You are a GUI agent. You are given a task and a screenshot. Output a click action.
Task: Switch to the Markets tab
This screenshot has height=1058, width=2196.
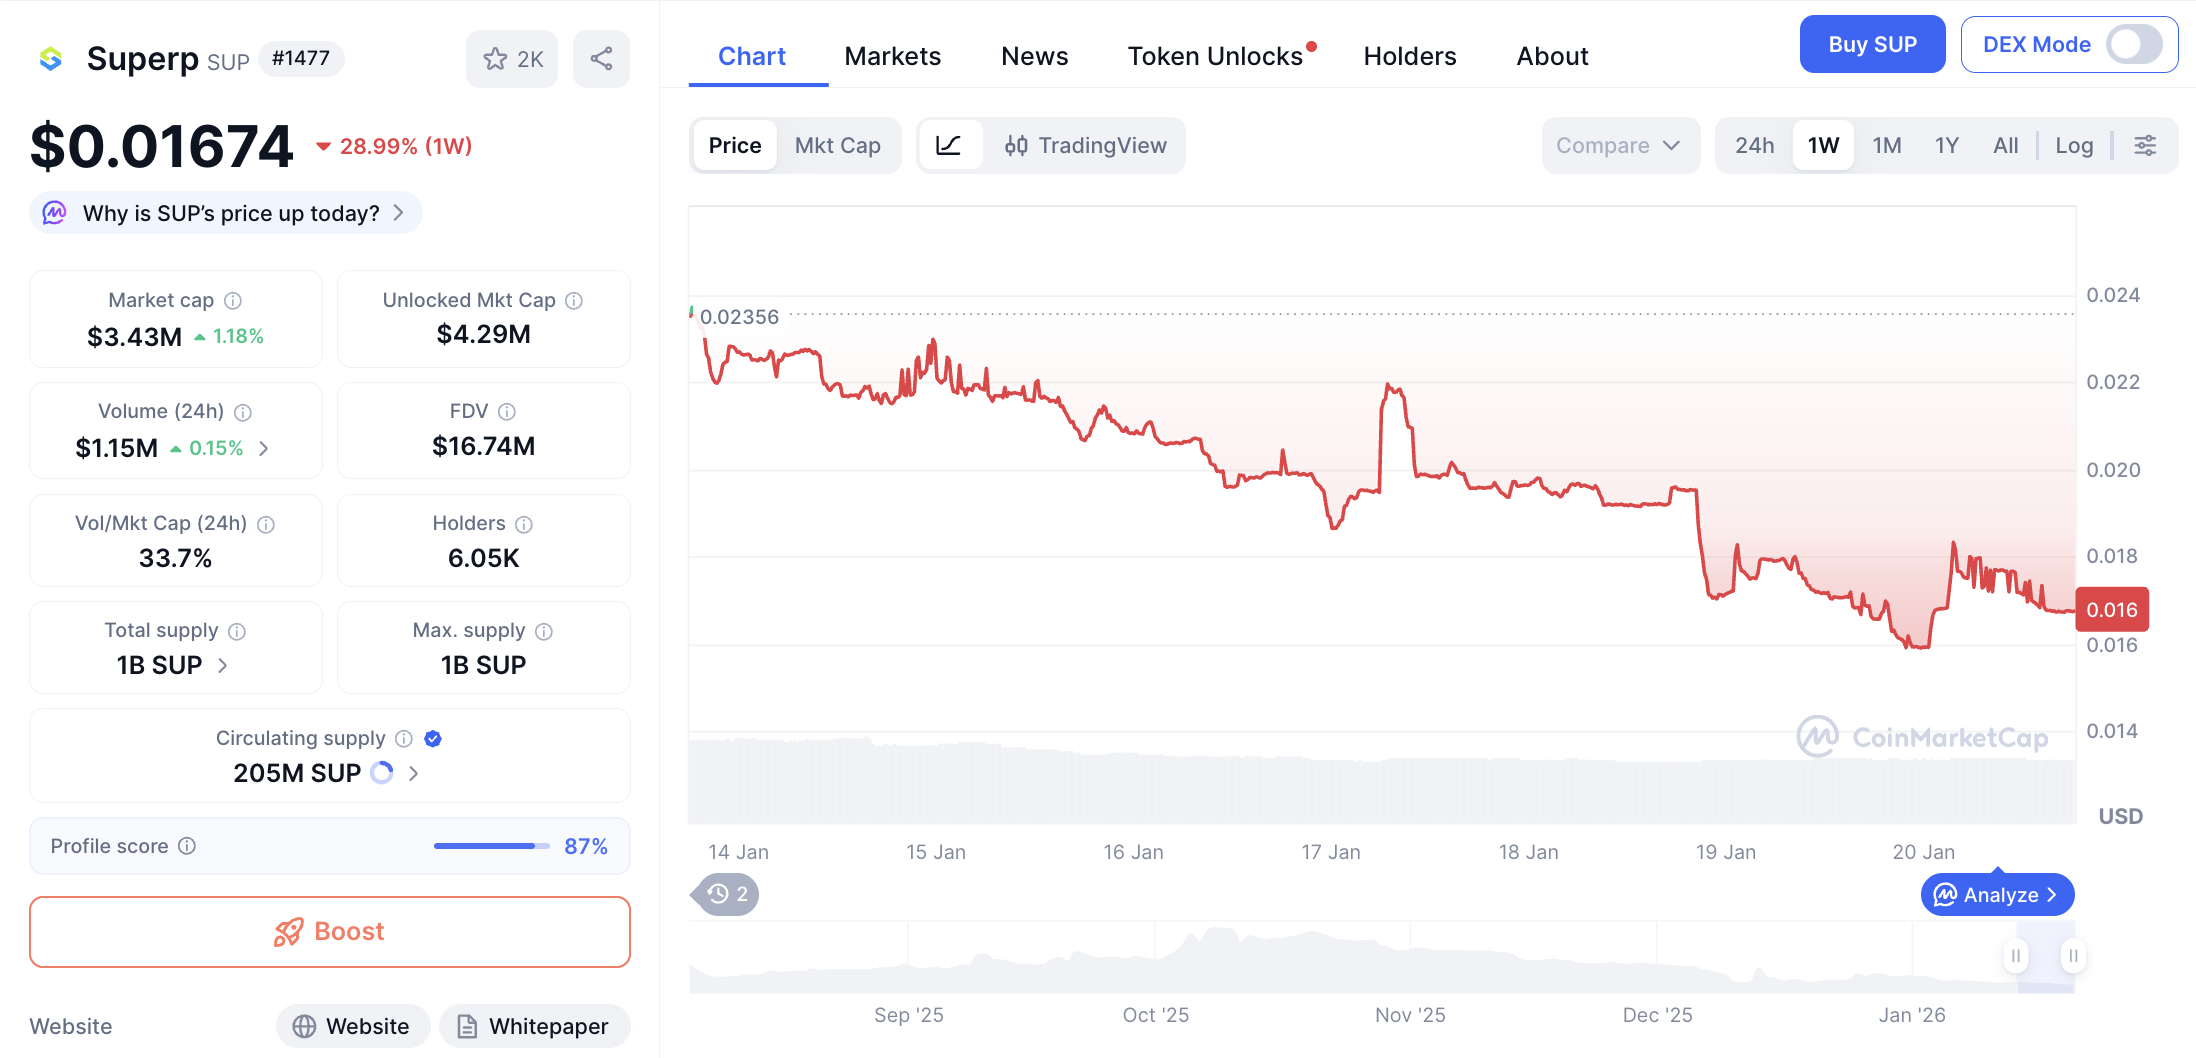892,57
